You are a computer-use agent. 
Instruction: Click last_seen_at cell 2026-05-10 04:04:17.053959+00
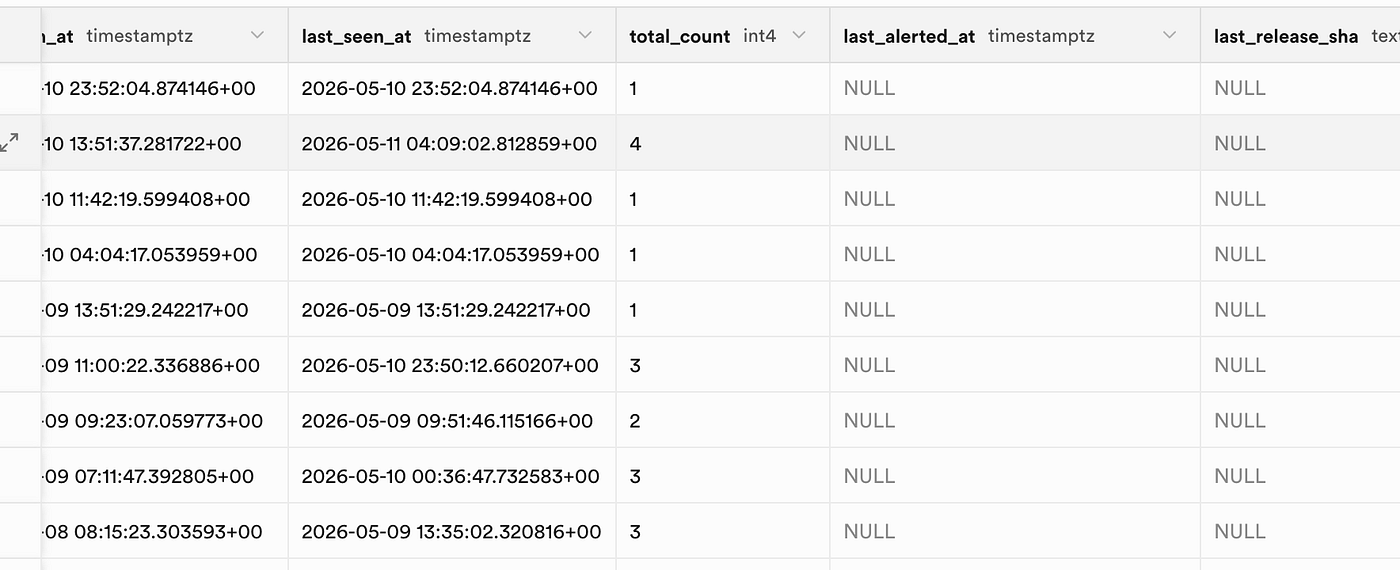(x=452, y=254)
